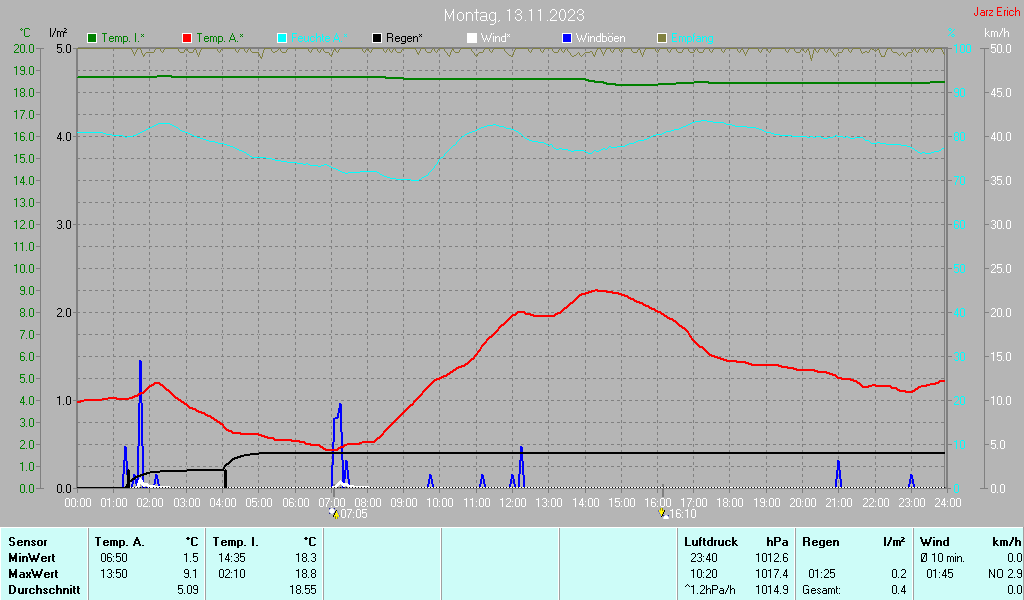Select the Luftdruck column header
Screen dimensions: 1024x600
(x=711, y=542)
